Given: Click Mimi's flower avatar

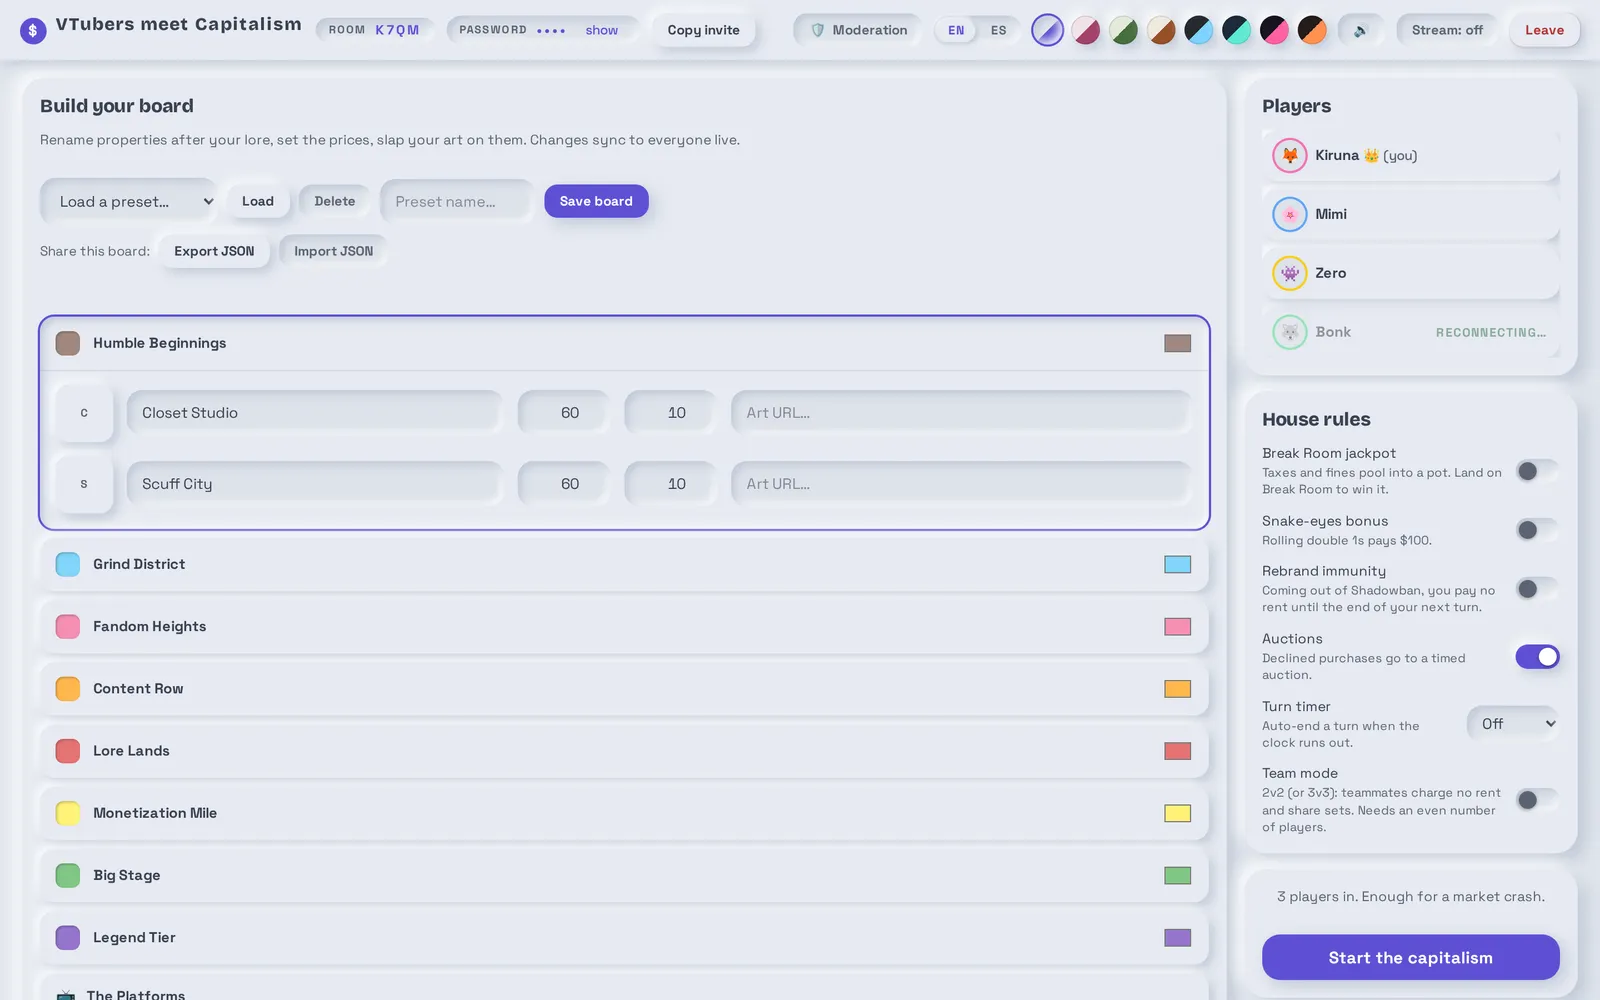Looking at the screenshot, I should (x=1290, y=214).
